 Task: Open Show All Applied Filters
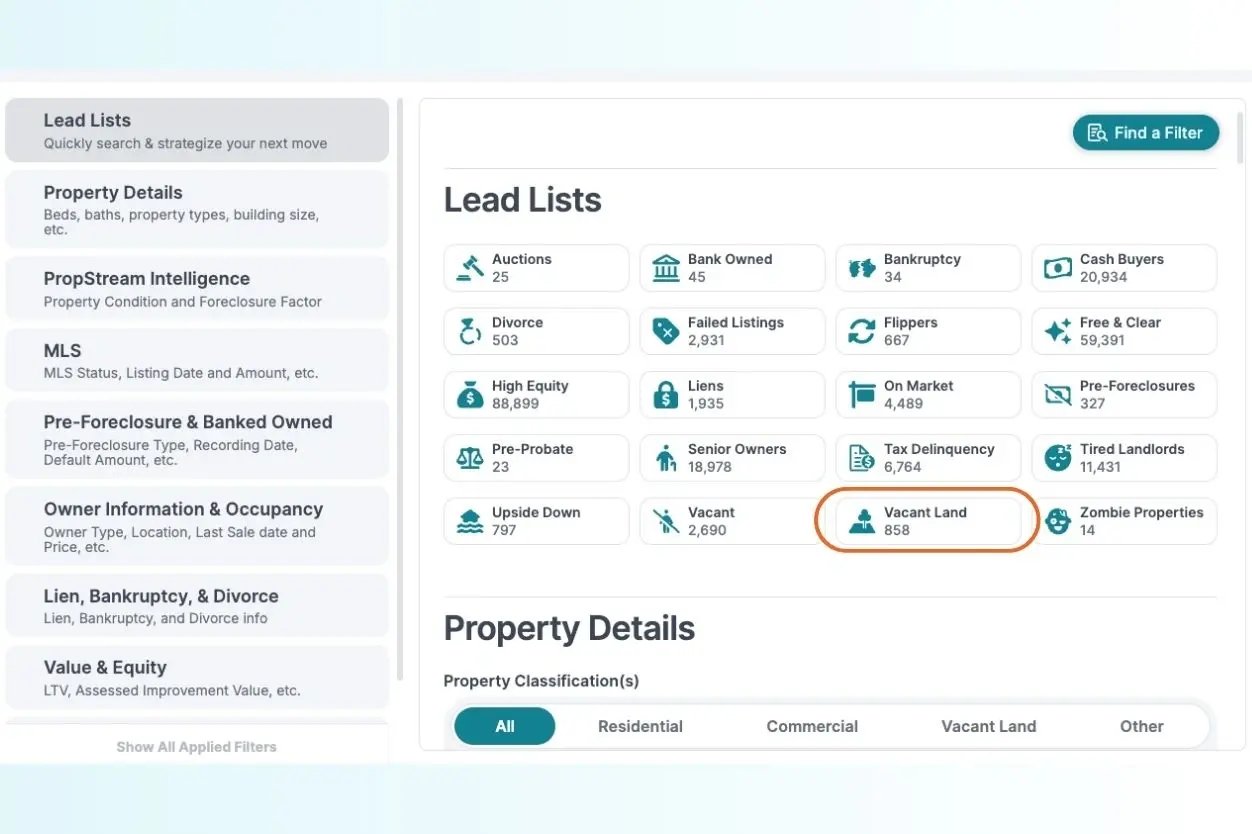click(196, 746)
